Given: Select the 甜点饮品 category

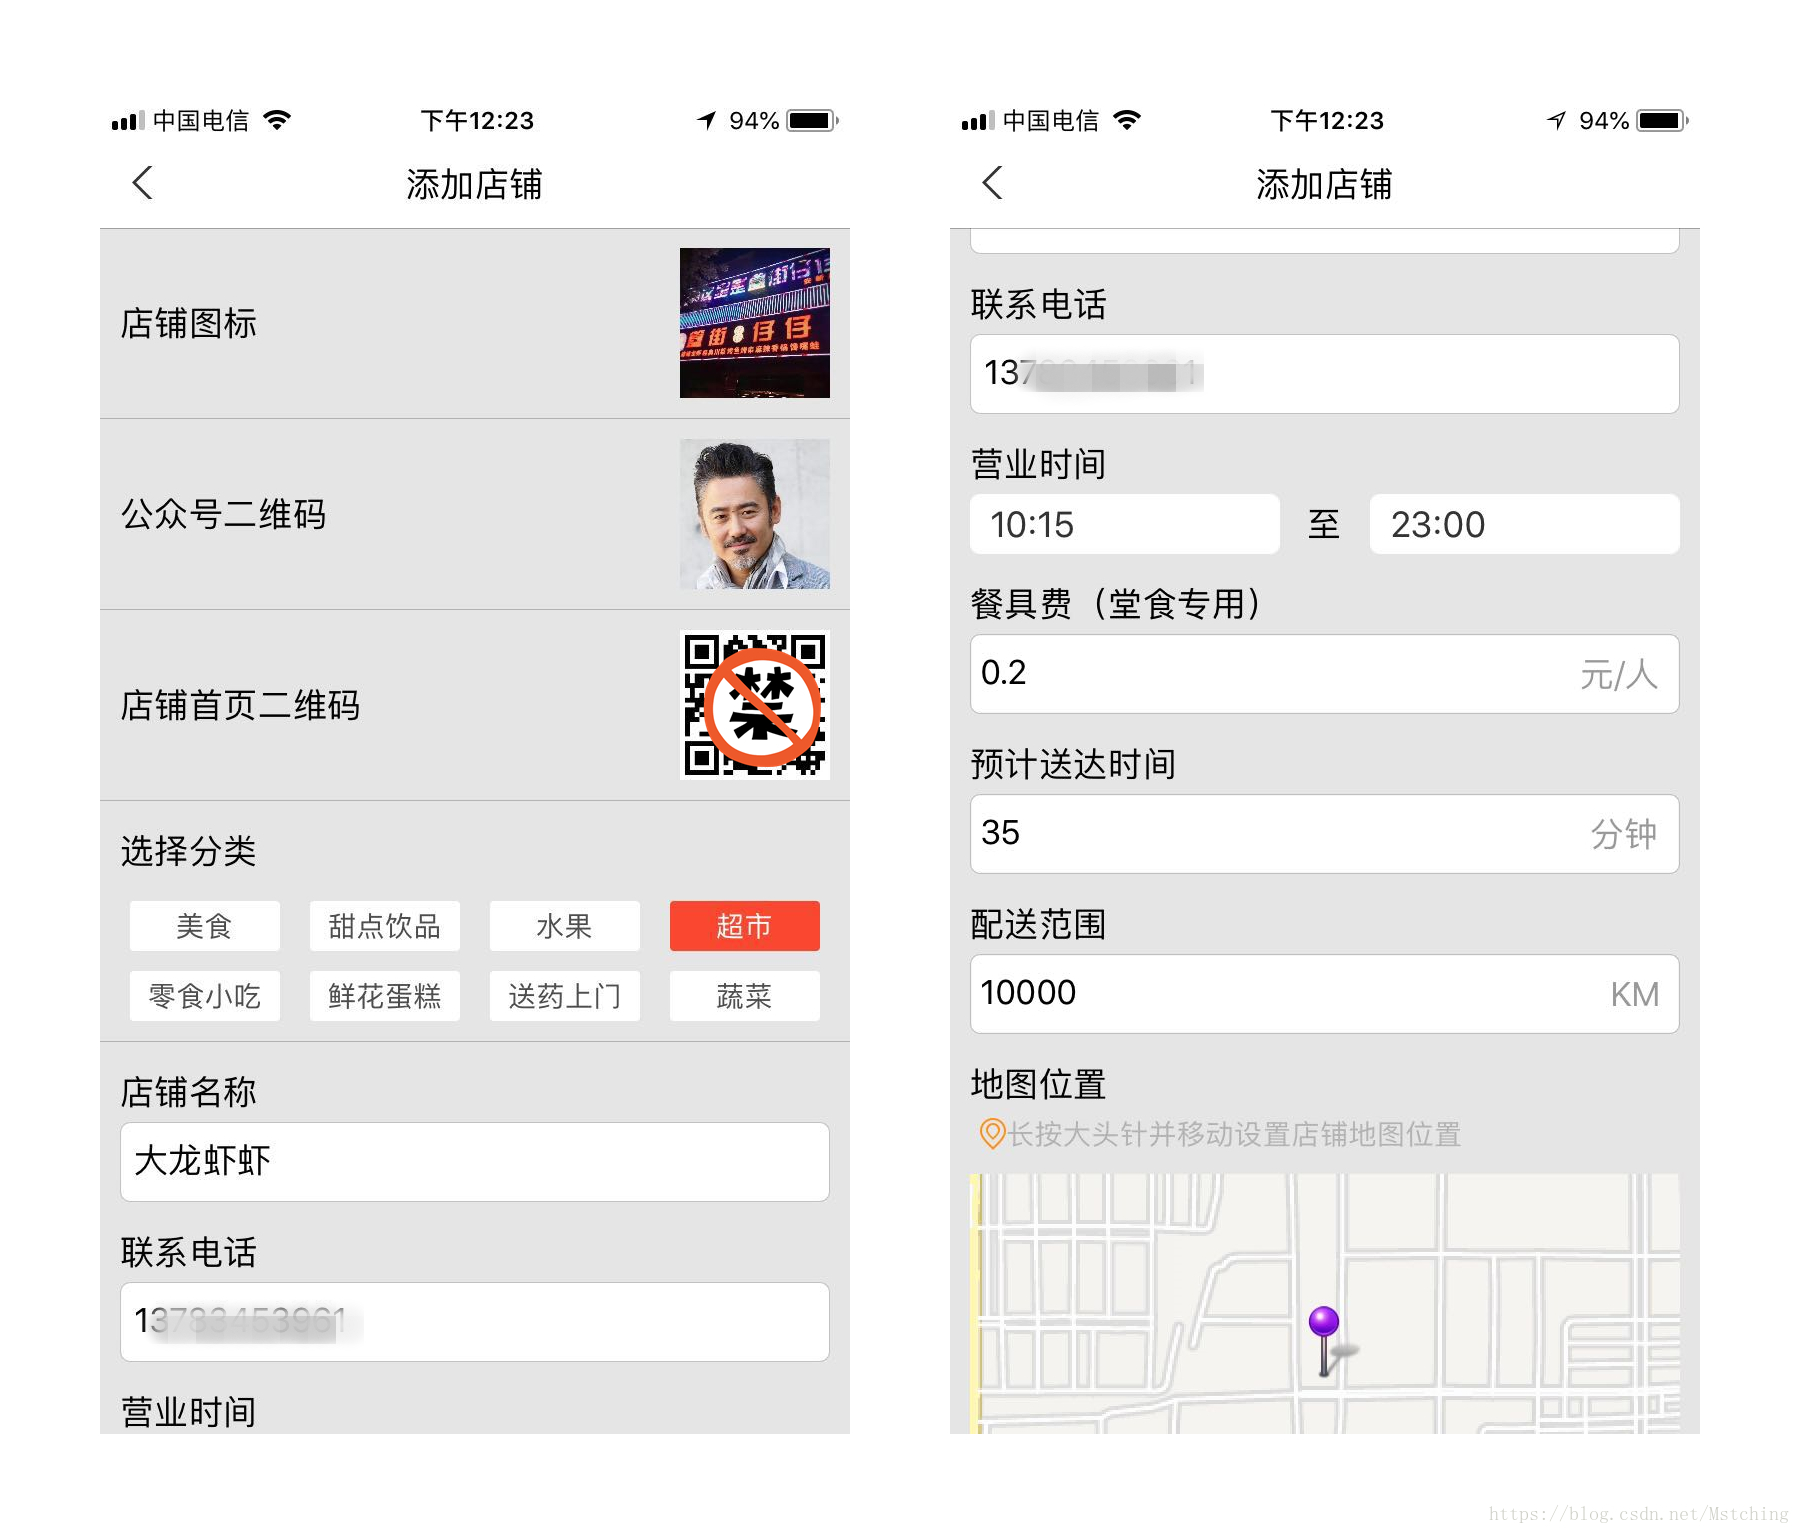Looking at the screenshot, I should point(385,926).
